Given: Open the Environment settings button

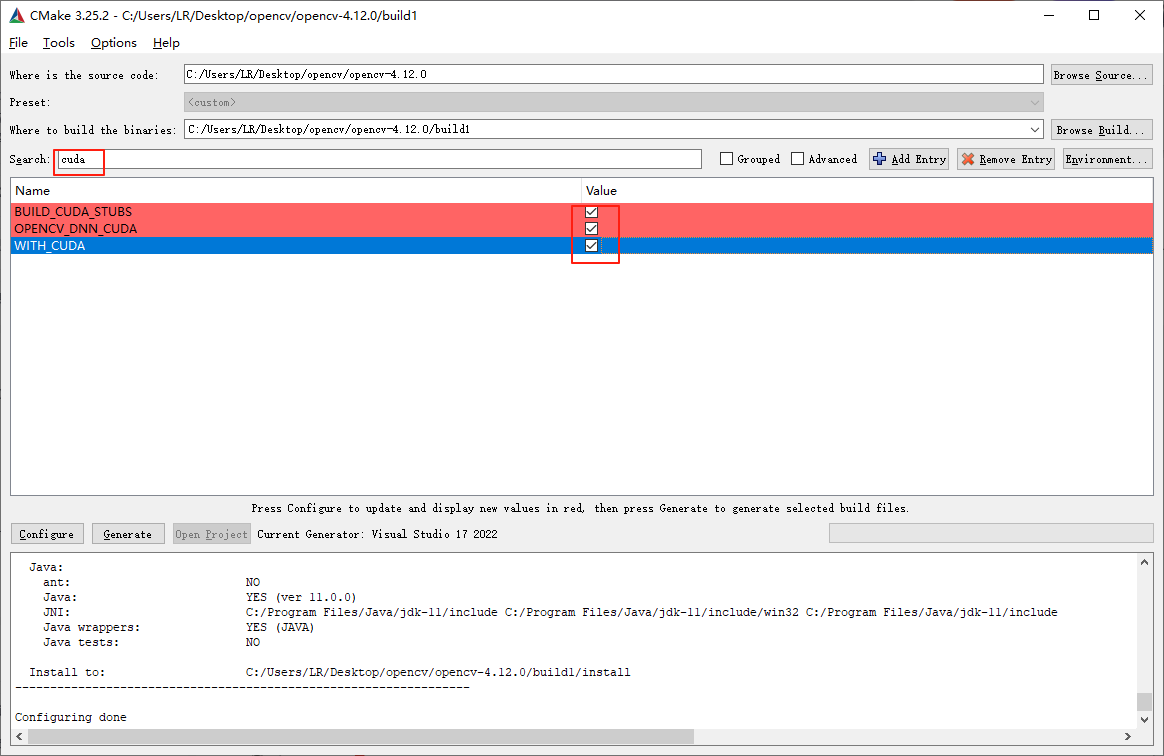Looking at the screenshot, I should pyautogui.click(x=1108, y=159).
